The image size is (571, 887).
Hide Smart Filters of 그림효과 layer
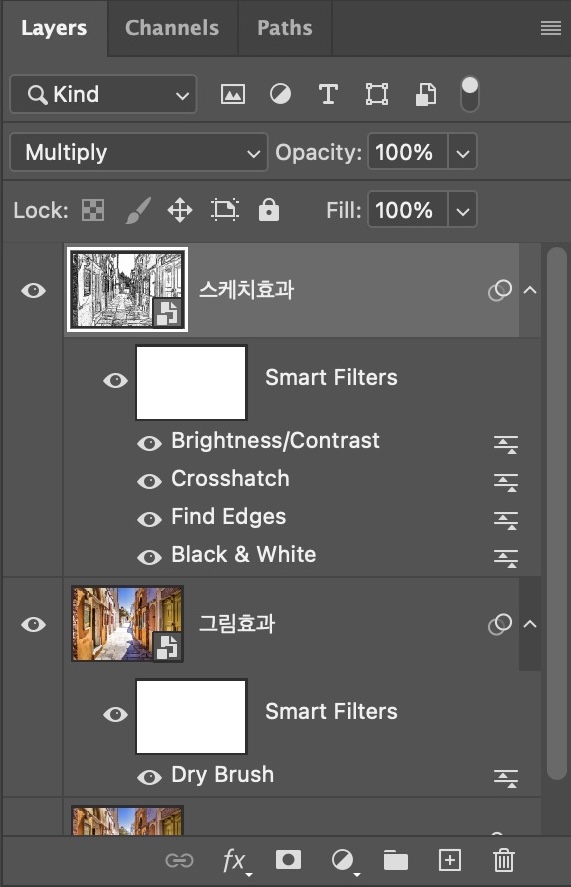click(x=115, y=714)
